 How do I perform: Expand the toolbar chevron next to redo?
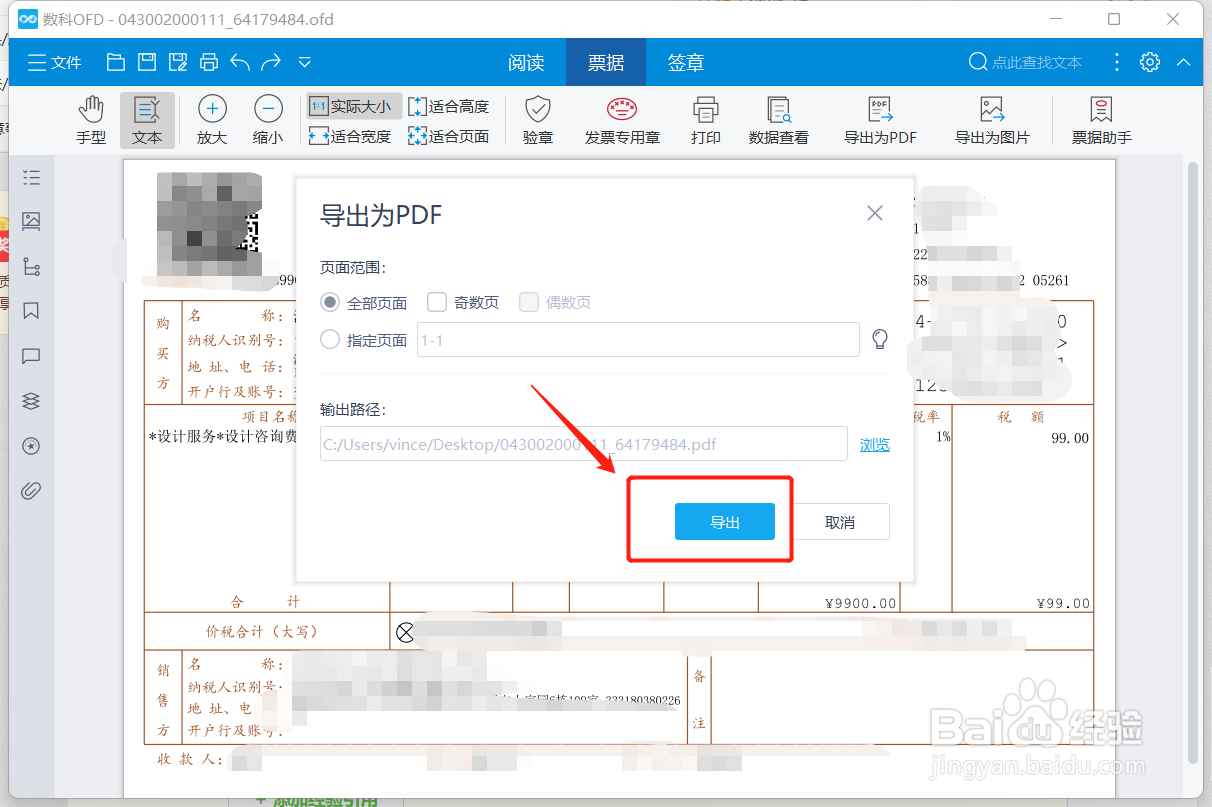[x=304, y=61]
